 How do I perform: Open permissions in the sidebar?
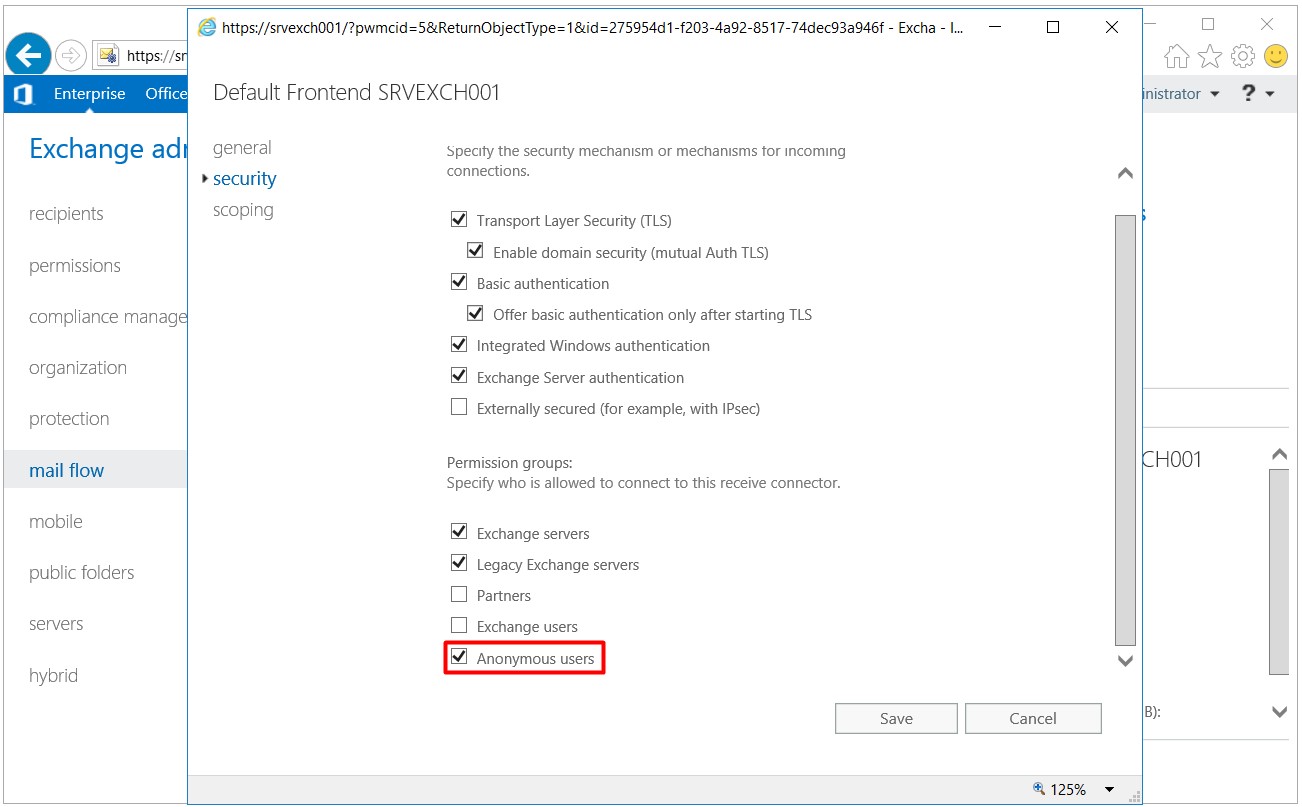tap(75, 265)
